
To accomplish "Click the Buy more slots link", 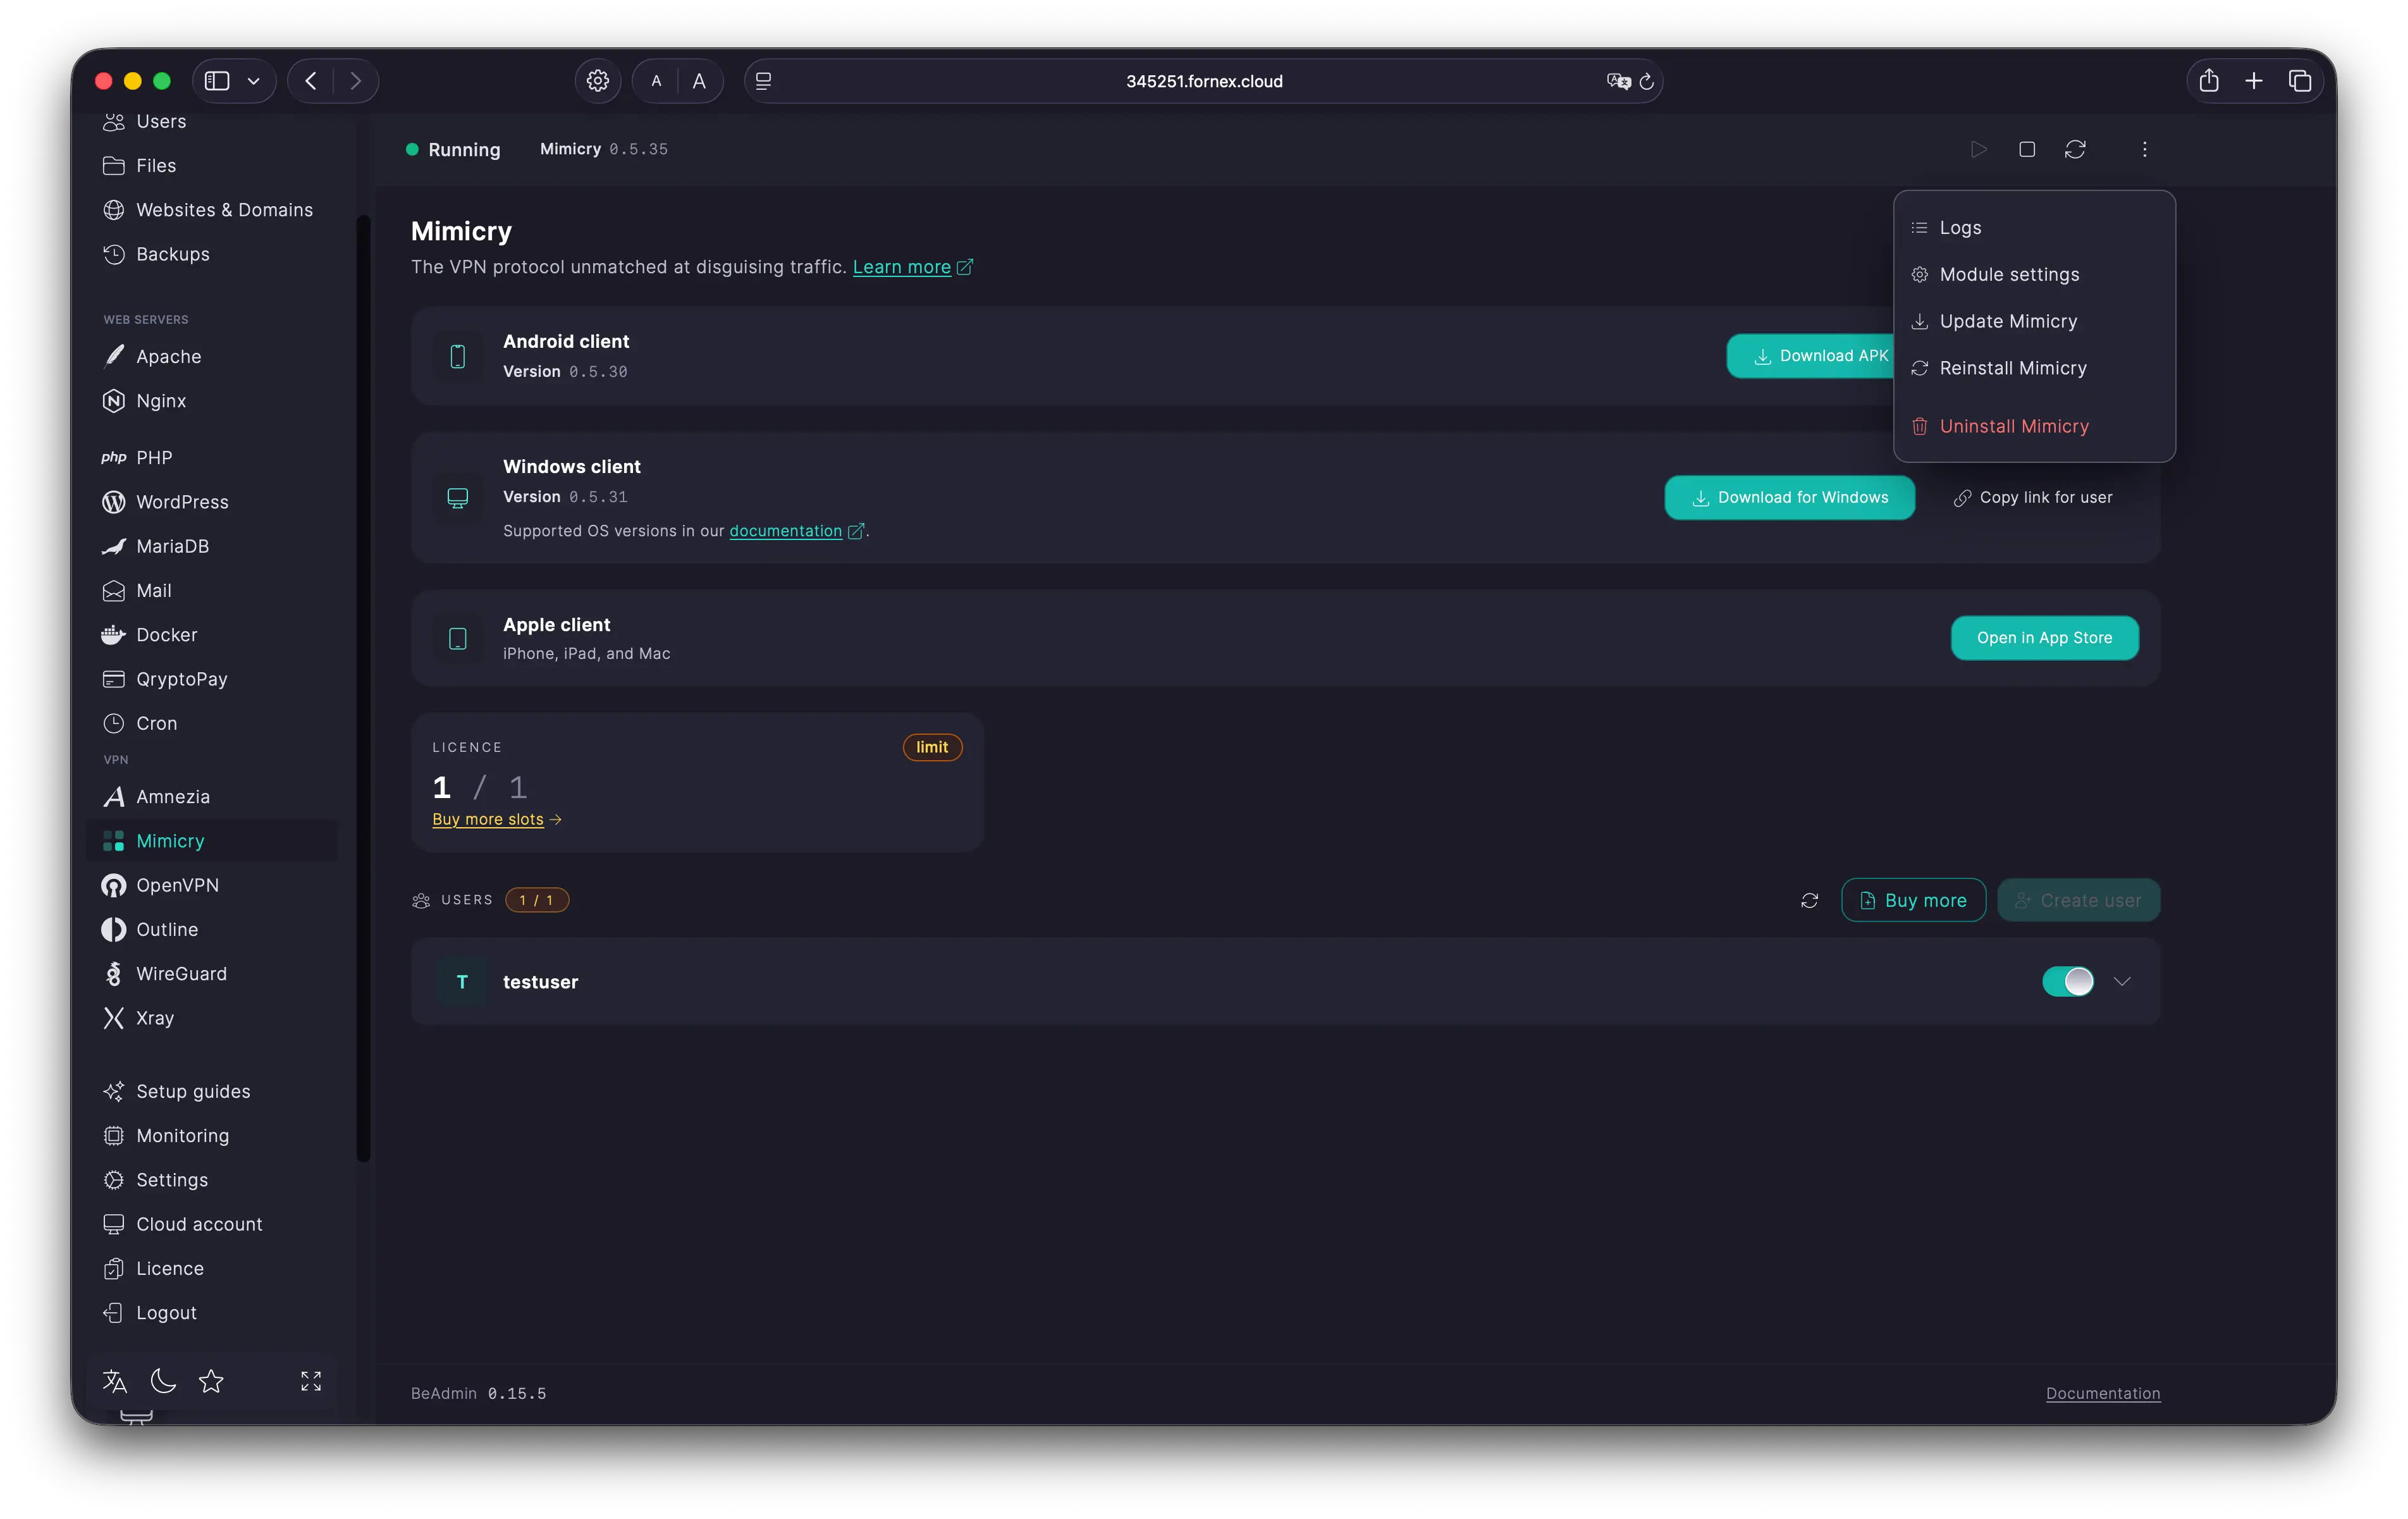I will point(488,819).
